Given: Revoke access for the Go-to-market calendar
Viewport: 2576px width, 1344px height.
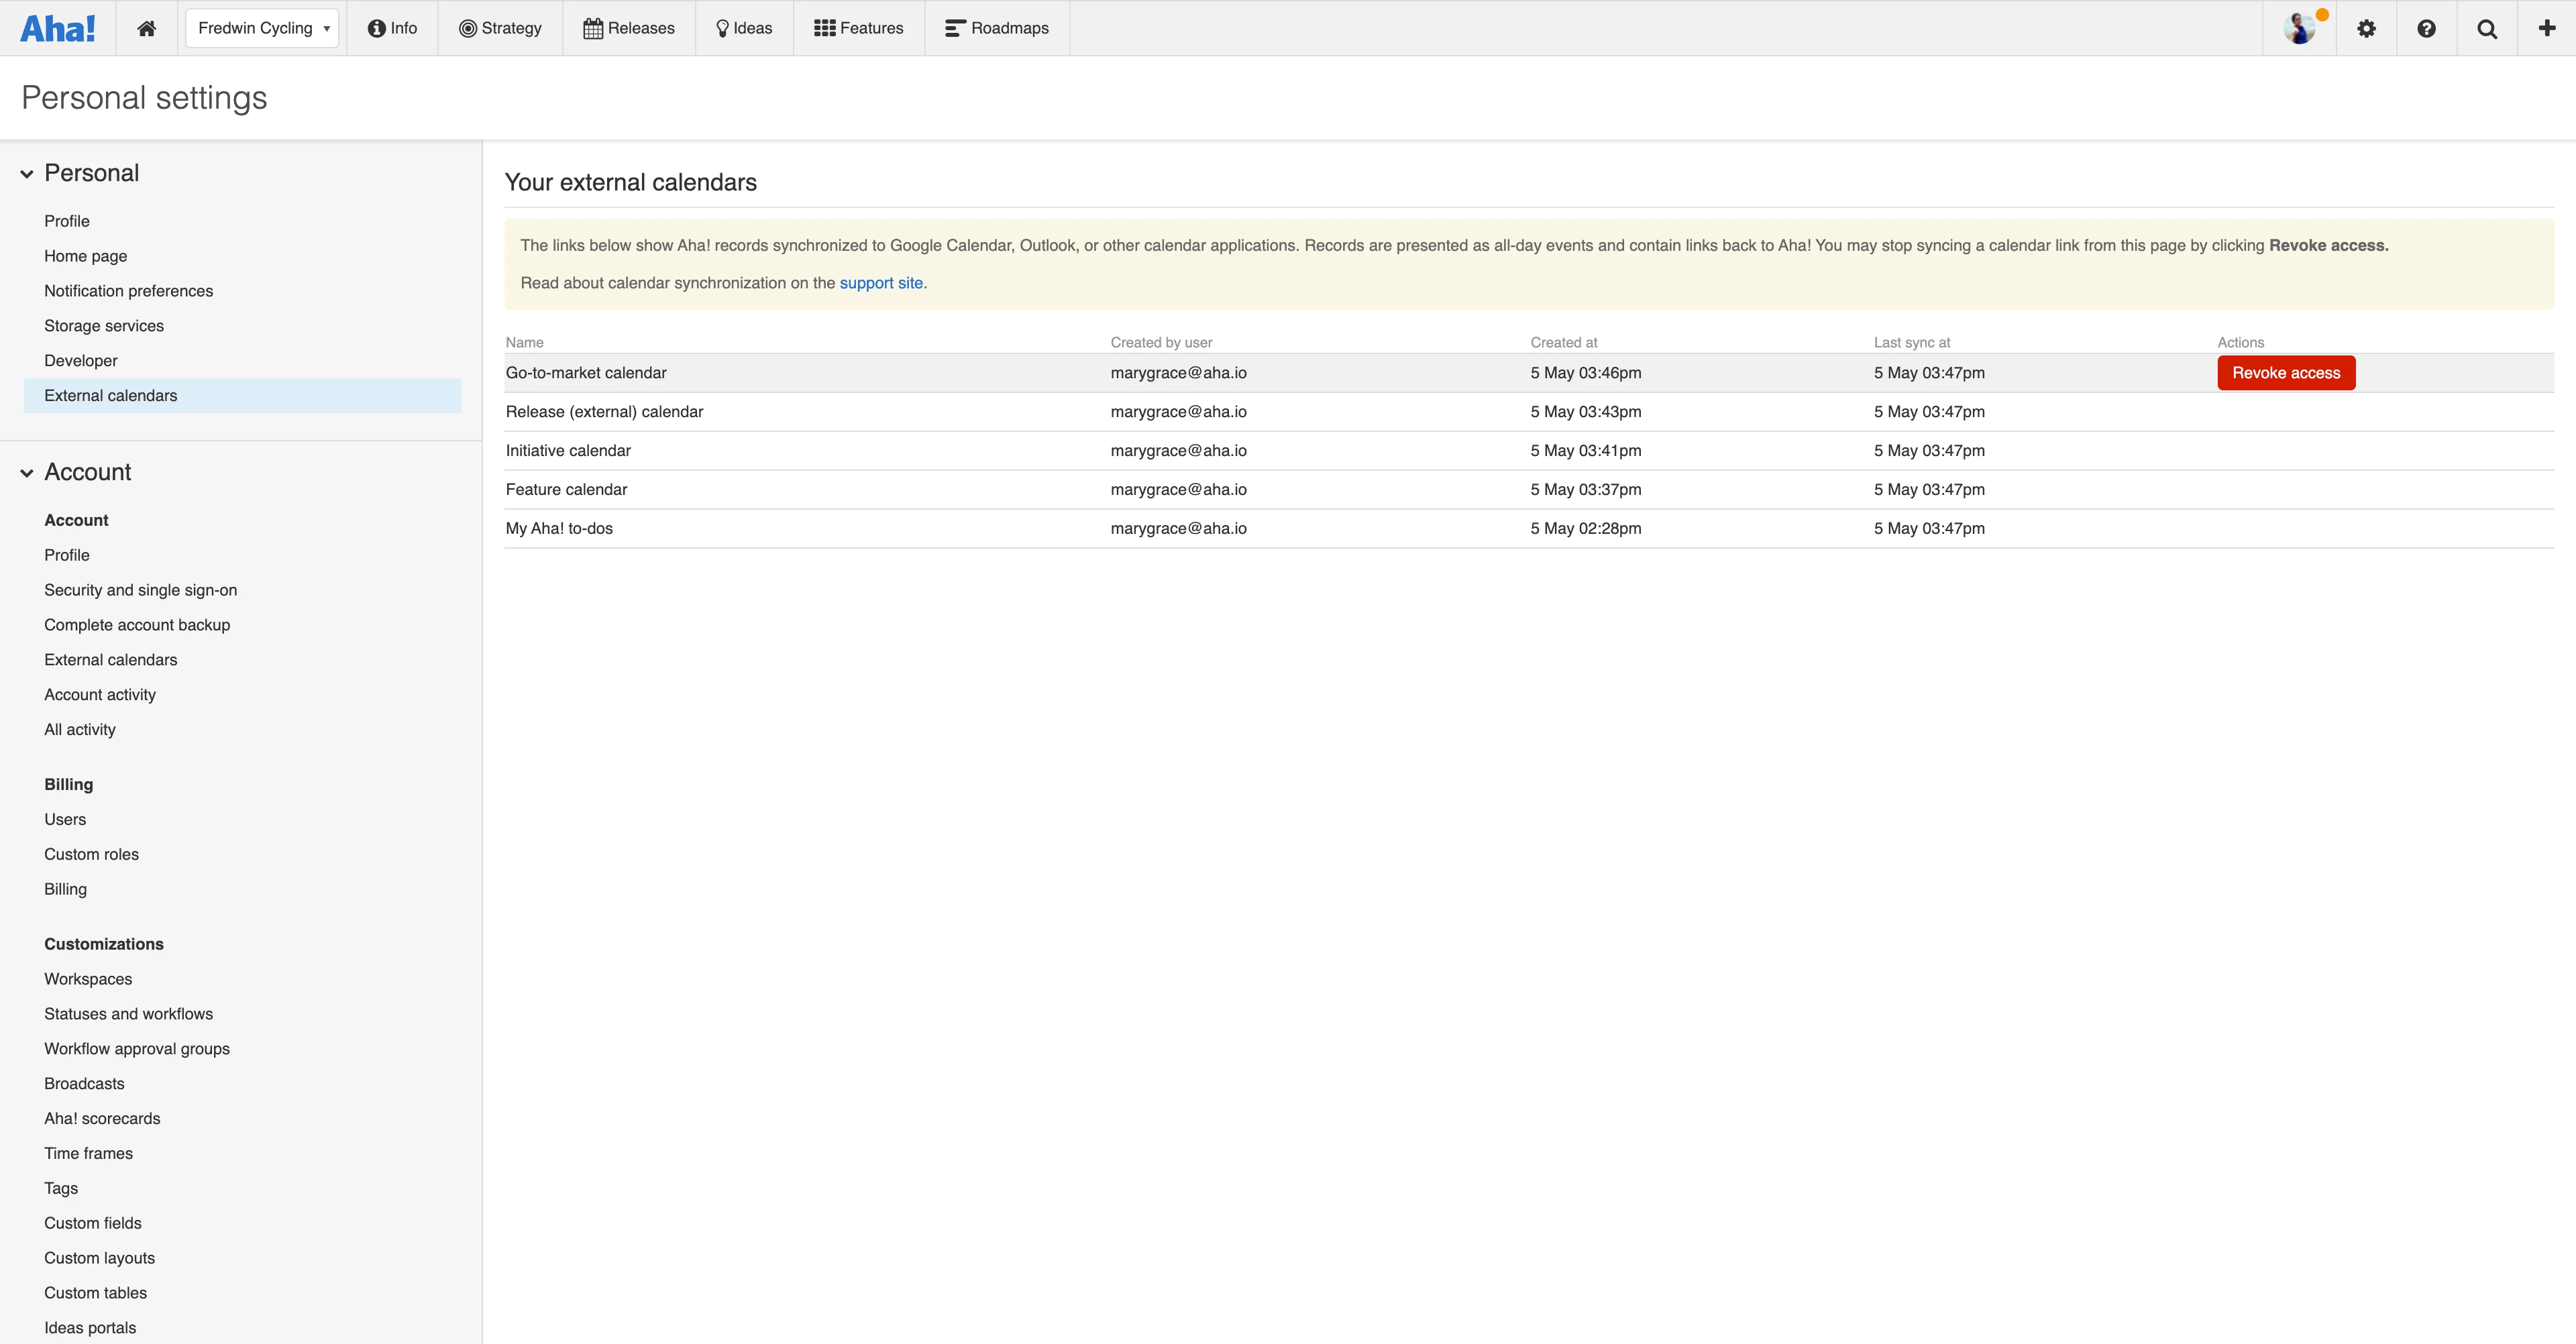Looking at the screenshot, I should [2285, 372].
